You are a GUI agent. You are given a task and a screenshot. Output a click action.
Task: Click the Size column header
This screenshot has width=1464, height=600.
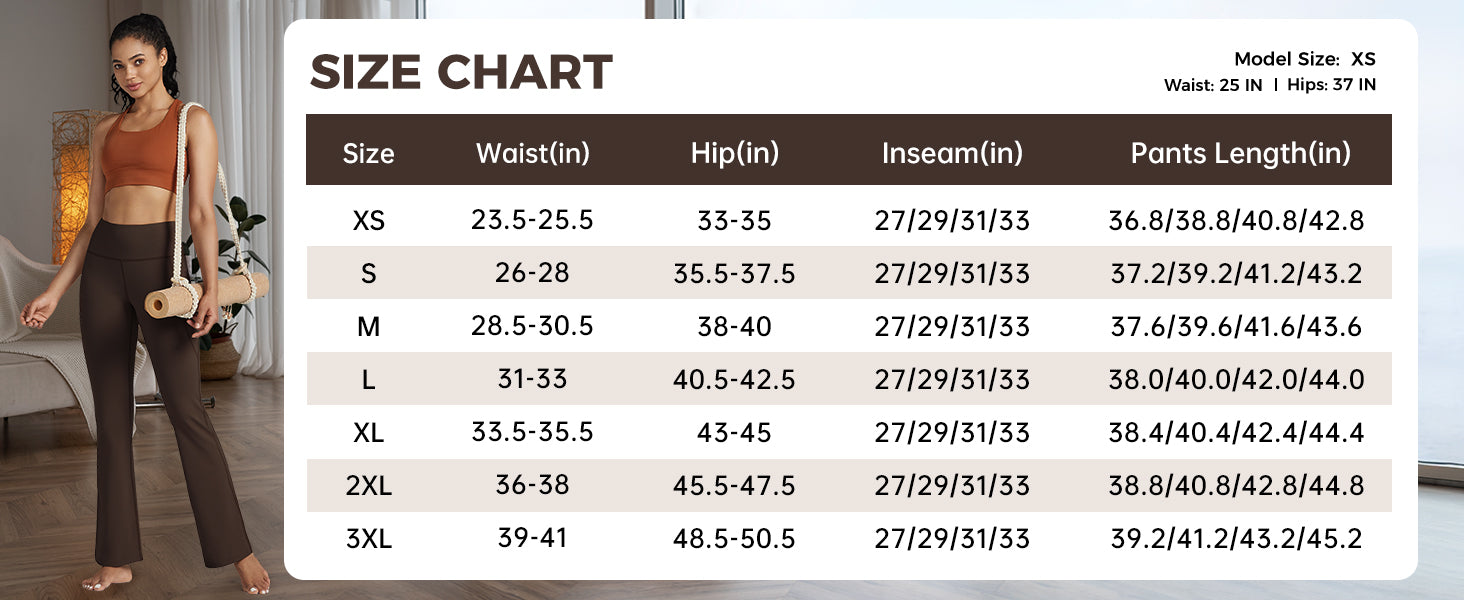point(368,154)
